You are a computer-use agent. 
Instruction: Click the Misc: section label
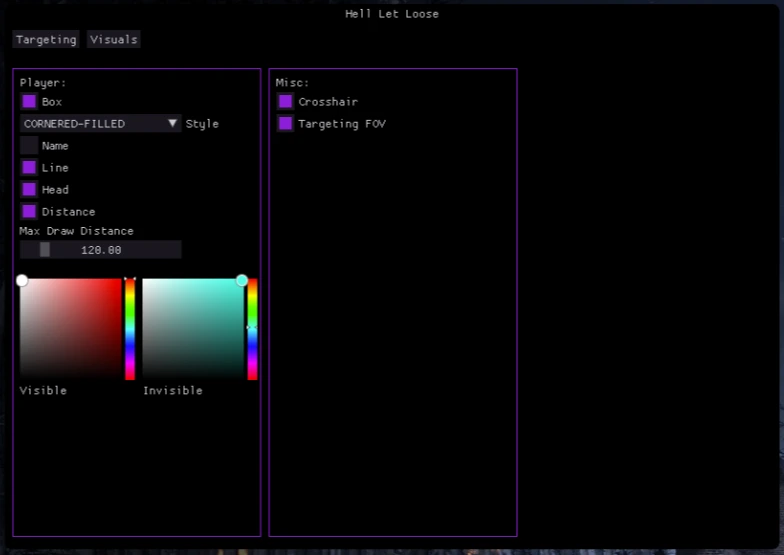click(292, 82)
